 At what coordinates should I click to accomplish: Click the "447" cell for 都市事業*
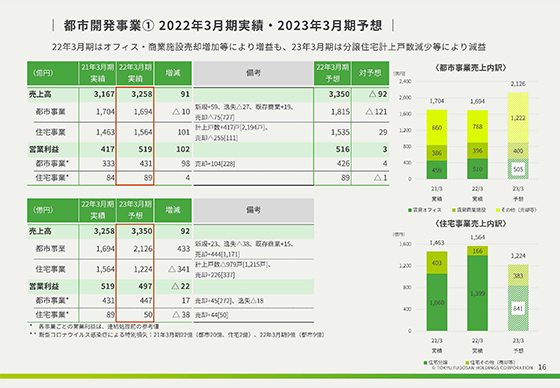146,300
